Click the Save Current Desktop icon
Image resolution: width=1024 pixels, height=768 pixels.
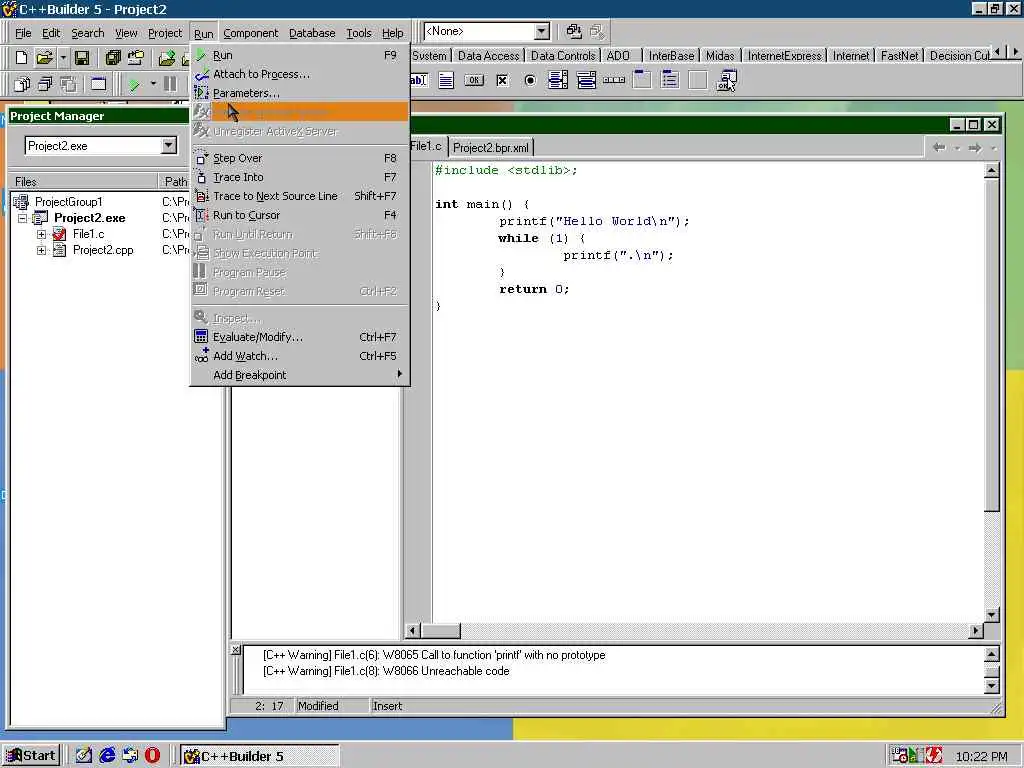coord(573,31)
